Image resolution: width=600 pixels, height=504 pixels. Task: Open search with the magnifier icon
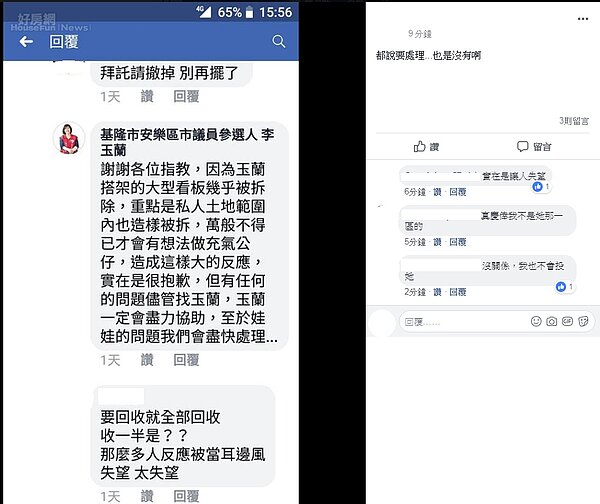pyautogui.click(x=279, y=41)
